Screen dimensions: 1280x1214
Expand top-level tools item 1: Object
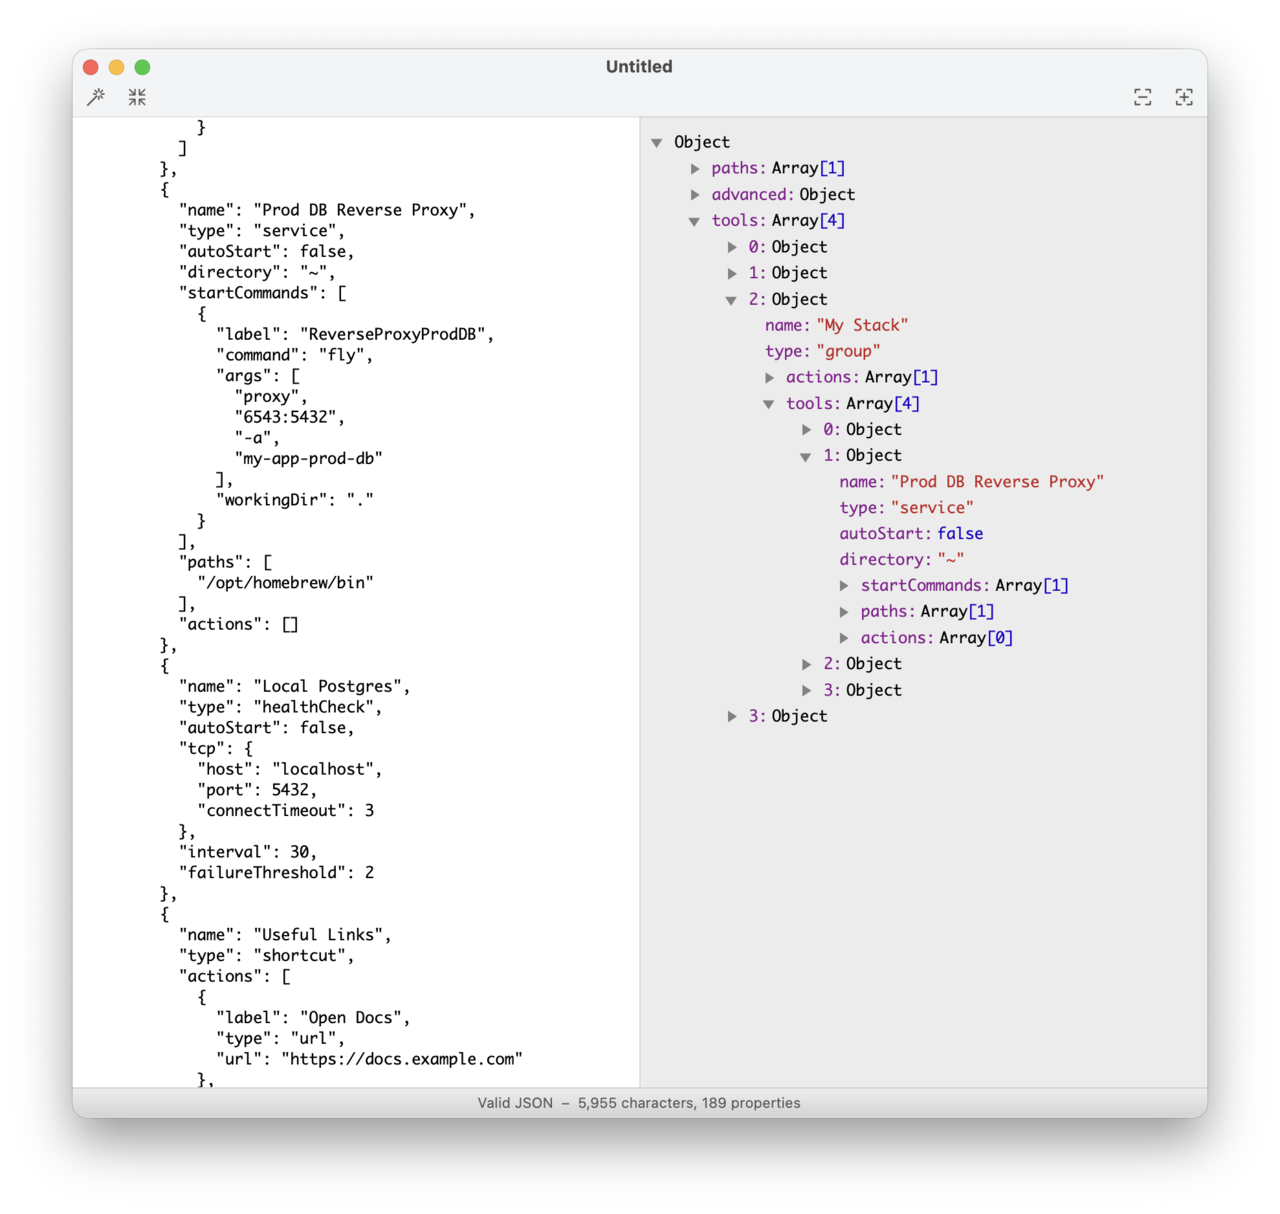pos(732,273)
